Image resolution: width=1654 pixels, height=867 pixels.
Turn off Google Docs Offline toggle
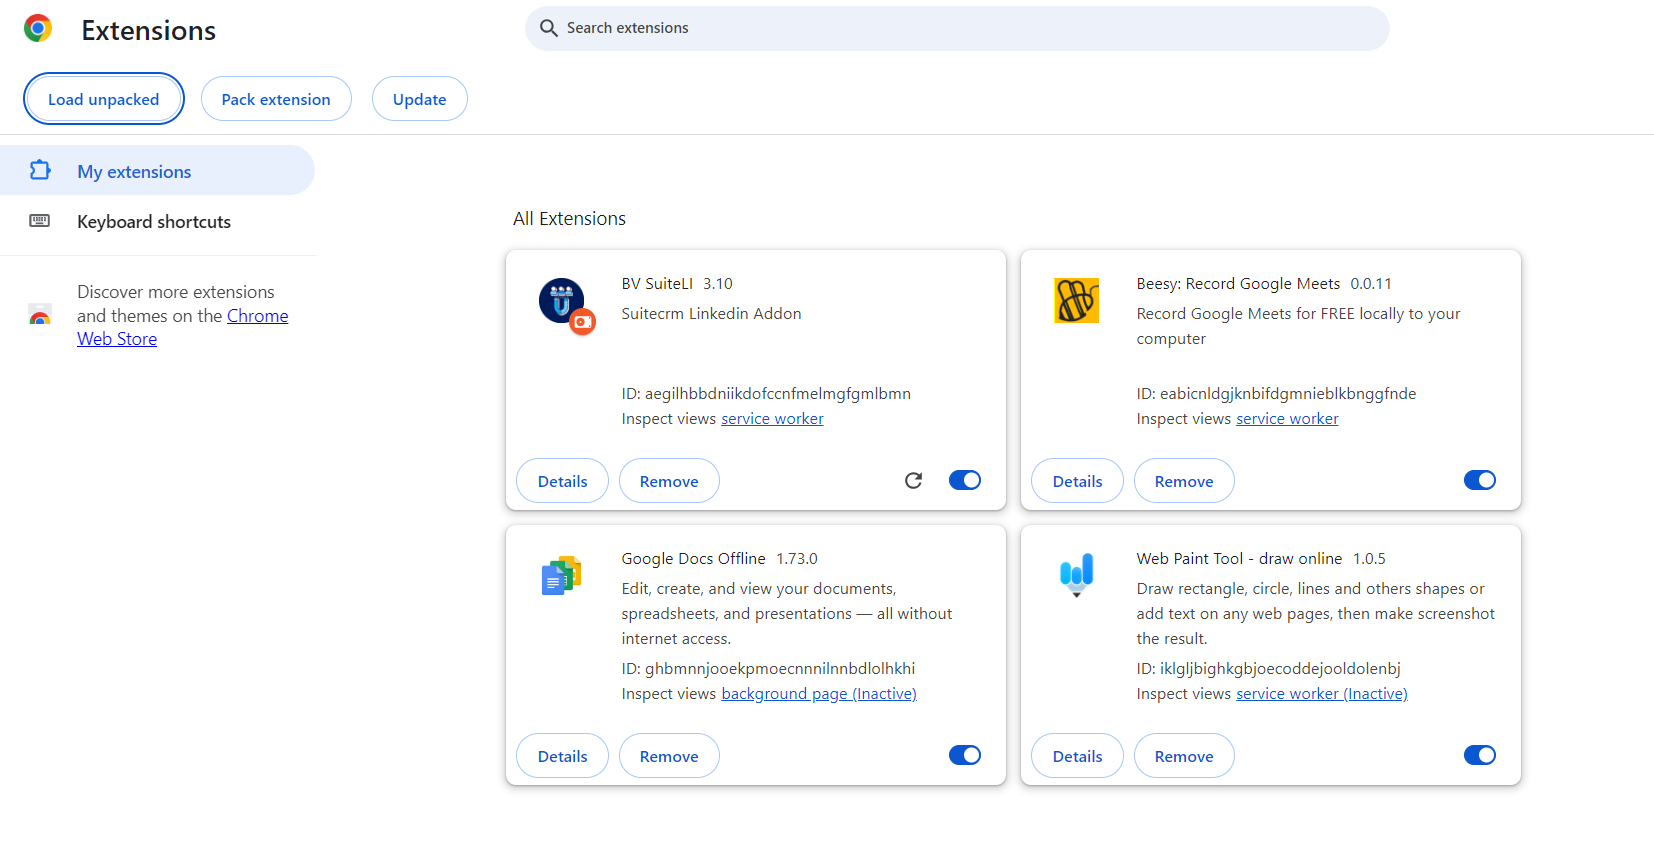pyautogui.click(x=965, y=755)
